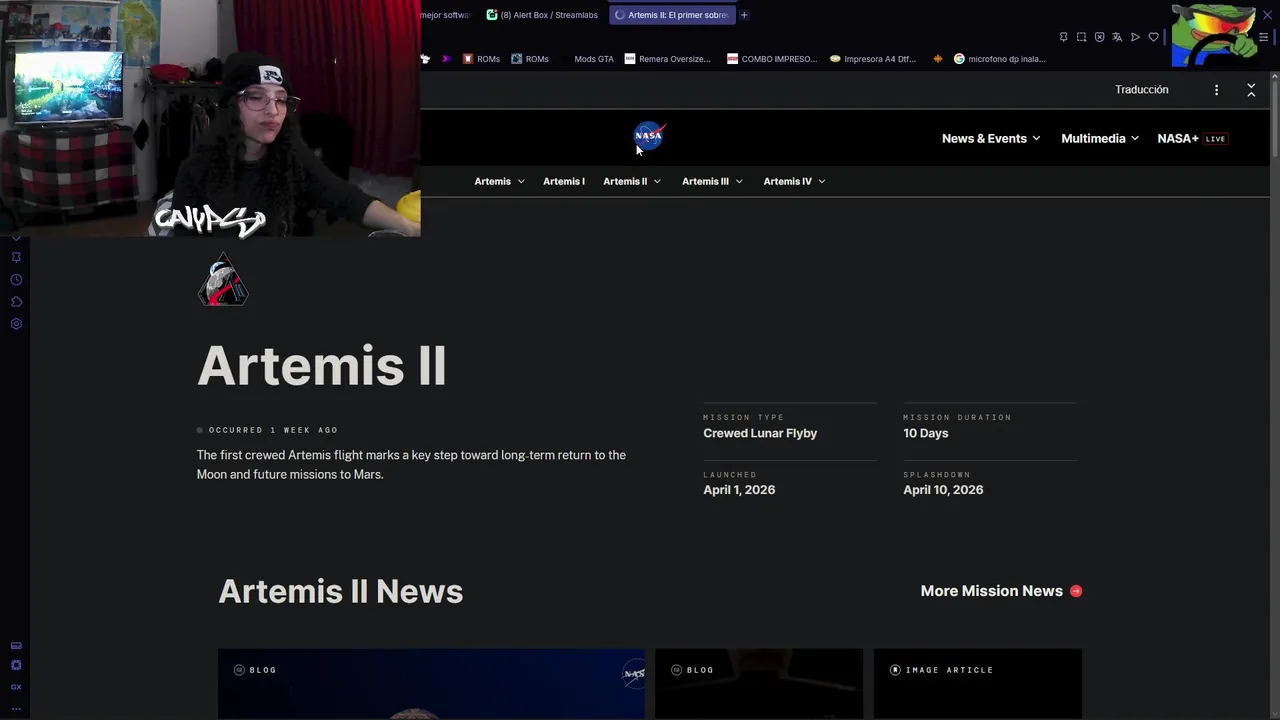
Task: Open browser settings gear in sidebar
Action: (x=16, y=324)
